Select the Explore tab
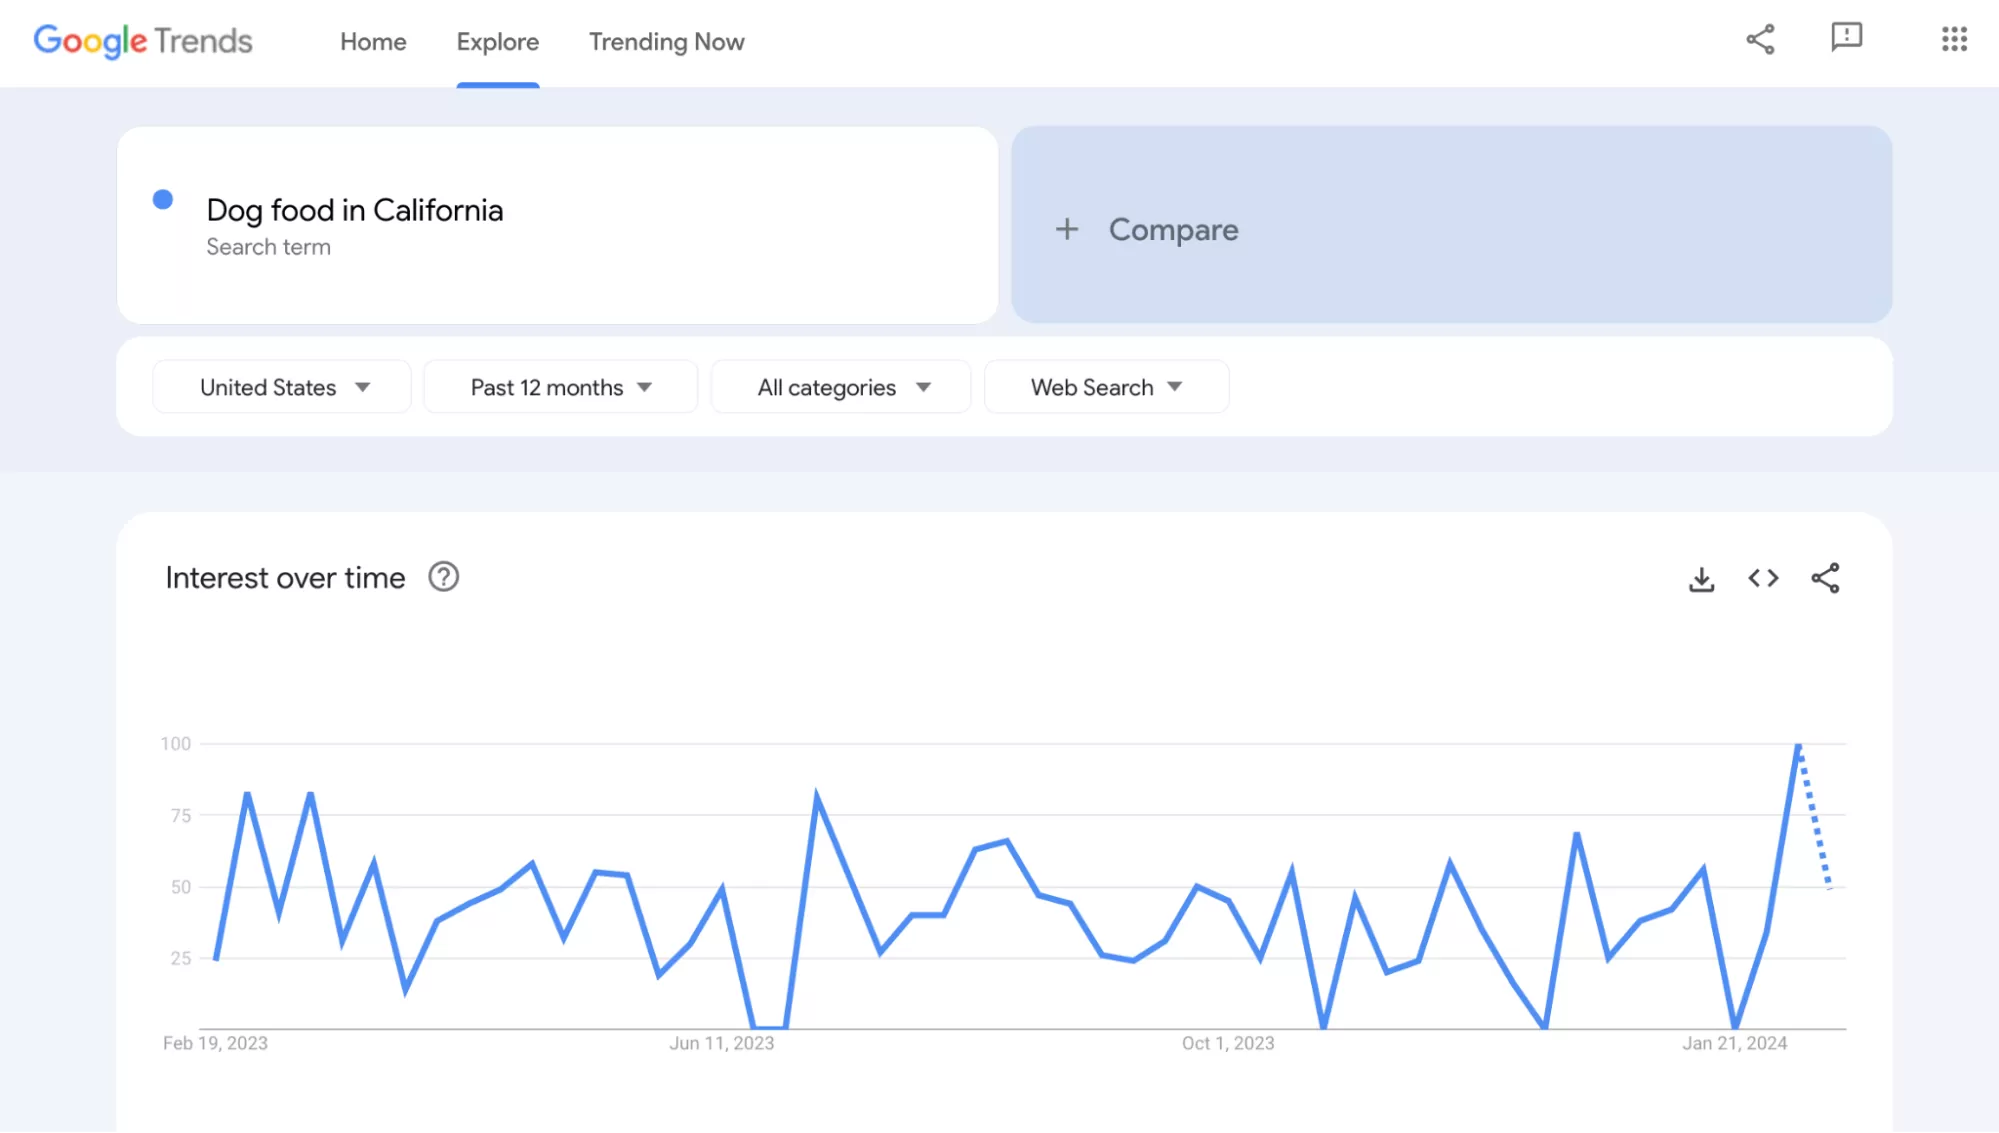The height and width of the screenshot is (1133, 1999). (x=497, y=42)
